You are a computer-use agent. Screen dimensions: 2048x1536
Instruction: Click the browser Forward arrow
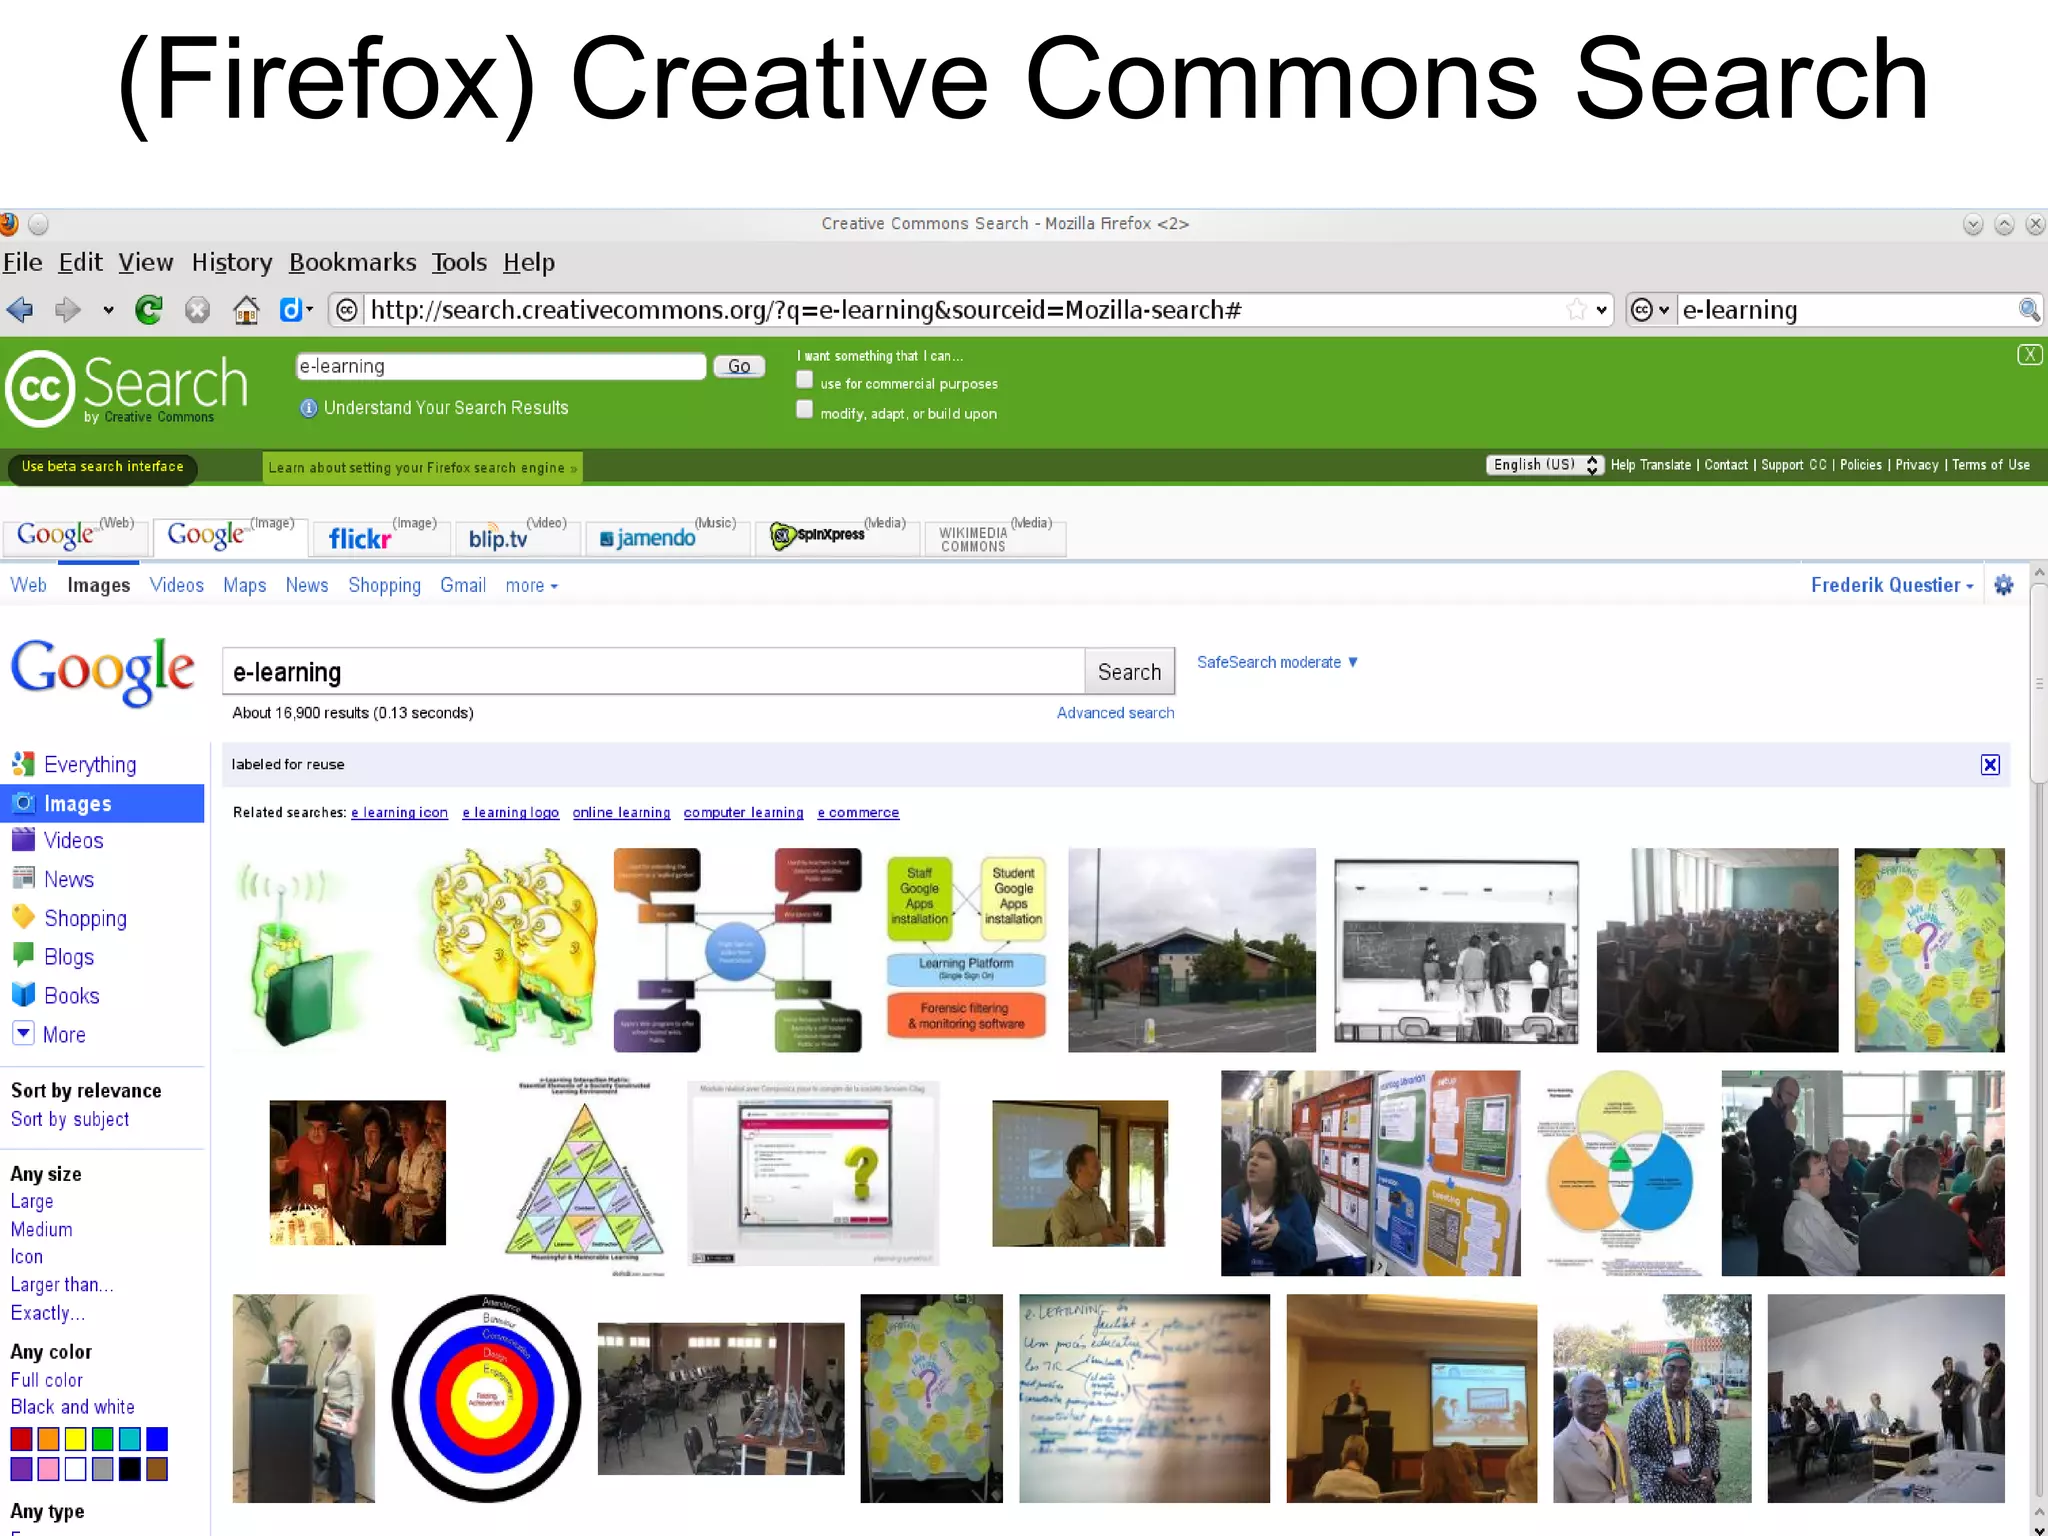coord(67,310)
